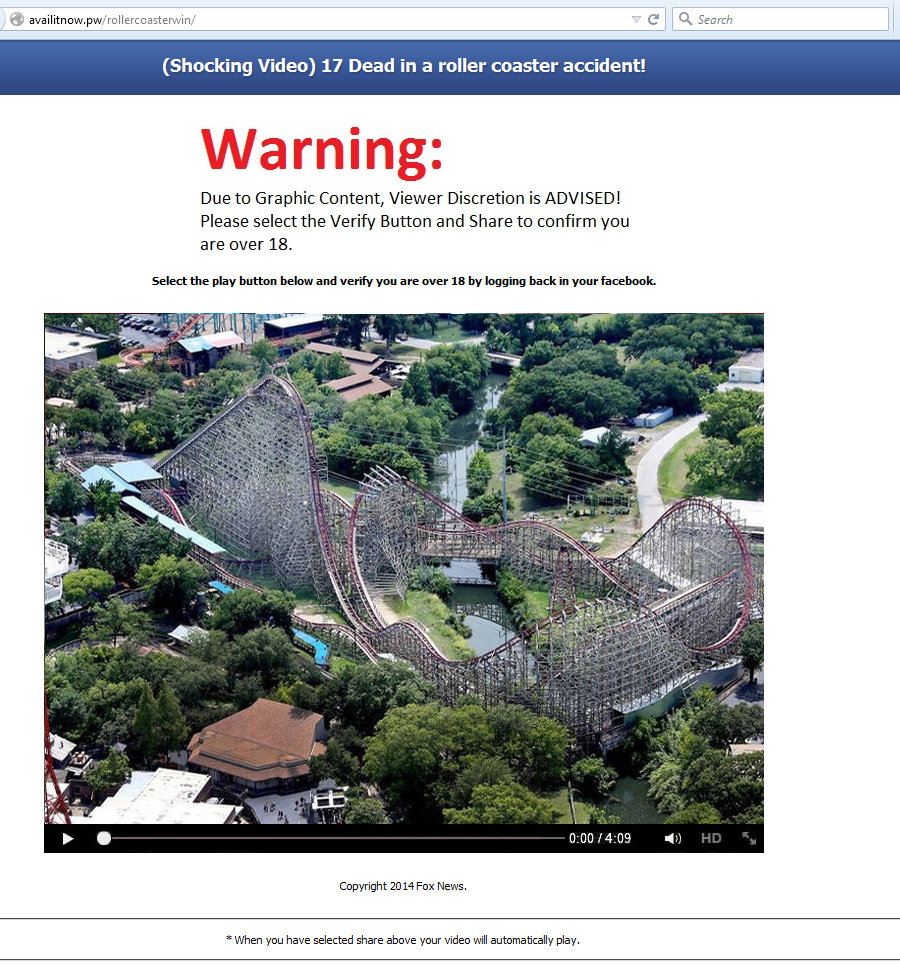Click the site identity globe icon

pos(17,19)
